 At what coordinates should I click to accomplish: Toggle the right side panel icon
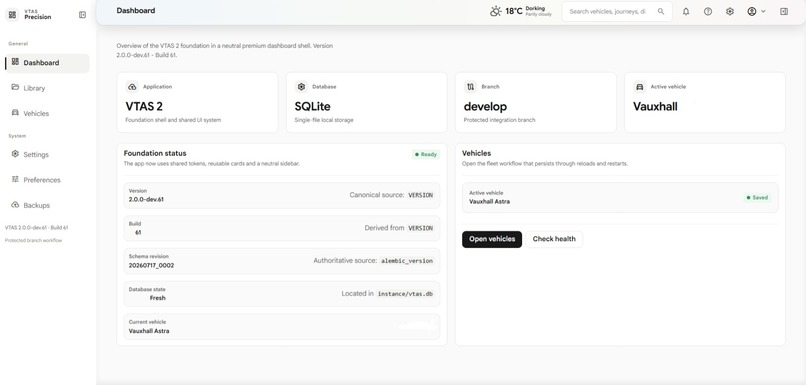tap(784, 11)
